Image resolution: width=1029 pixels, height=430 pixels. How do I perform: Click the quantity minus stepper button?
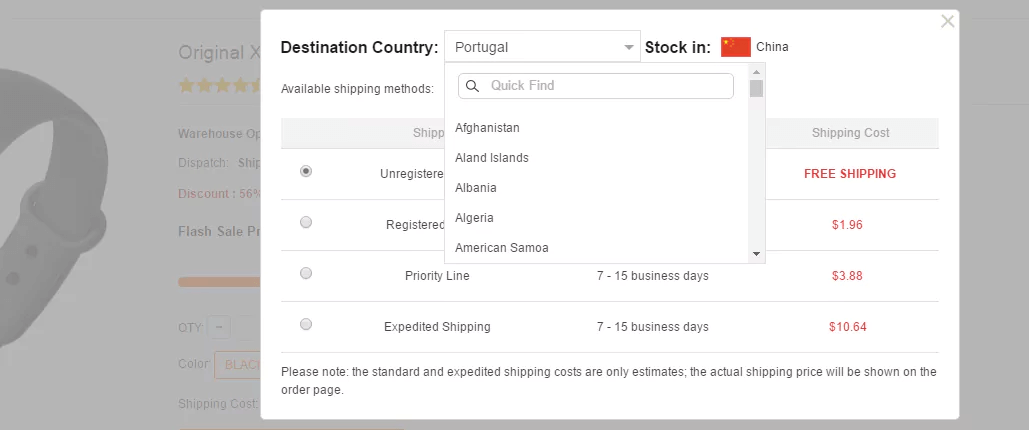(220, 327)
